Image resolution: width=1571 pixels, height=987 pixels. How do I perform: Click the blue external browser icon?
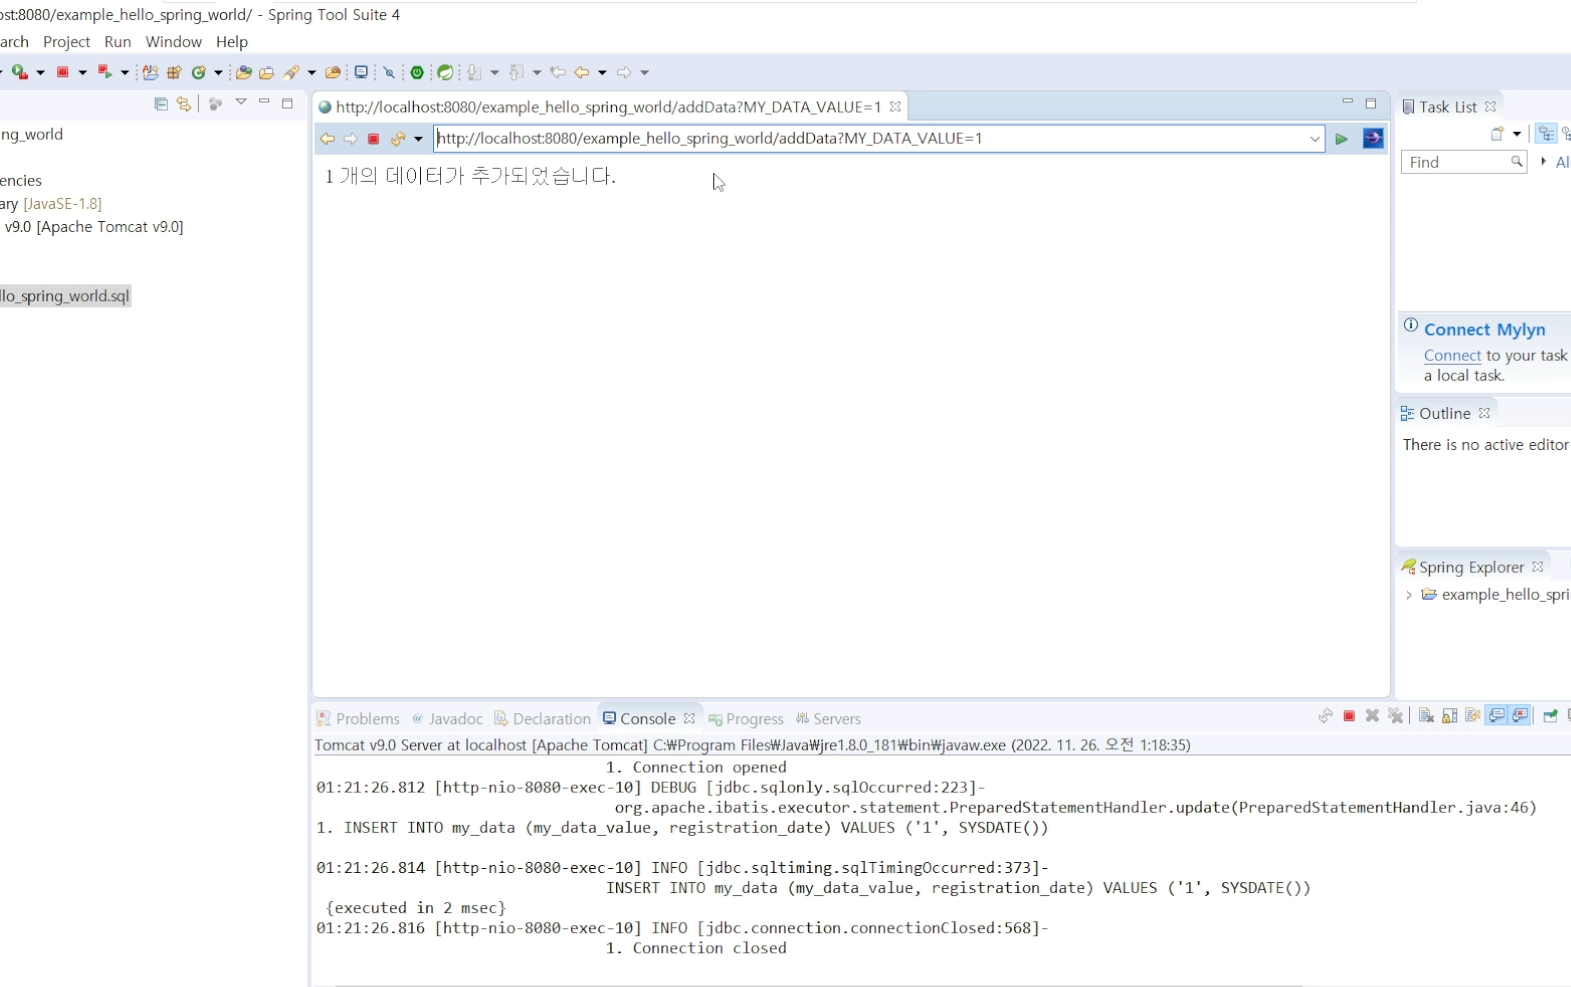click(x=1373, y=138)
